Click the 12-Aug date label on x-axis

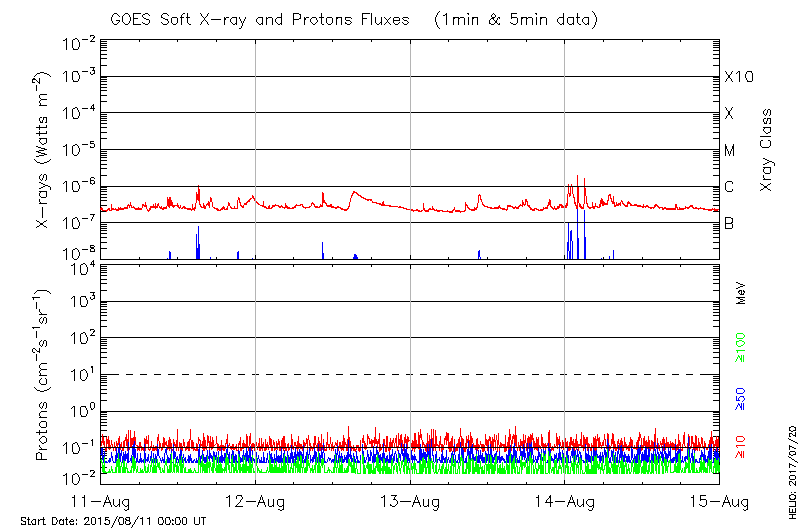[x=256, y=501]
